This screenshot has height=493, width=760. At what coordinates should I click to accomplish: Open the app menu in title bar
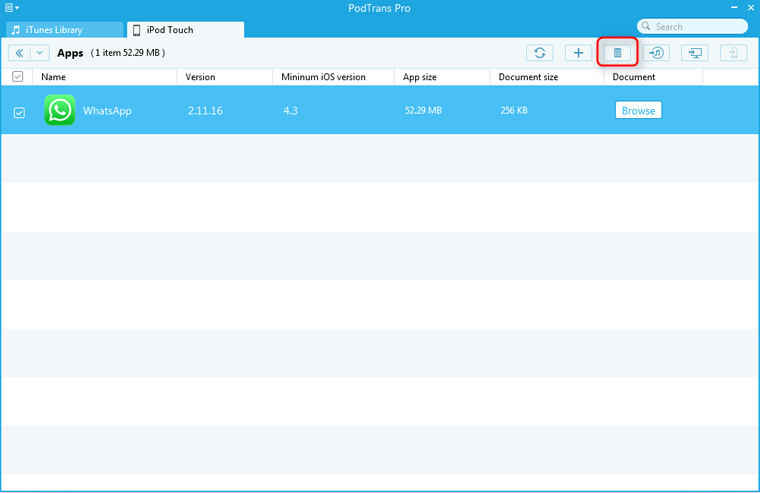tap(11, 8)
